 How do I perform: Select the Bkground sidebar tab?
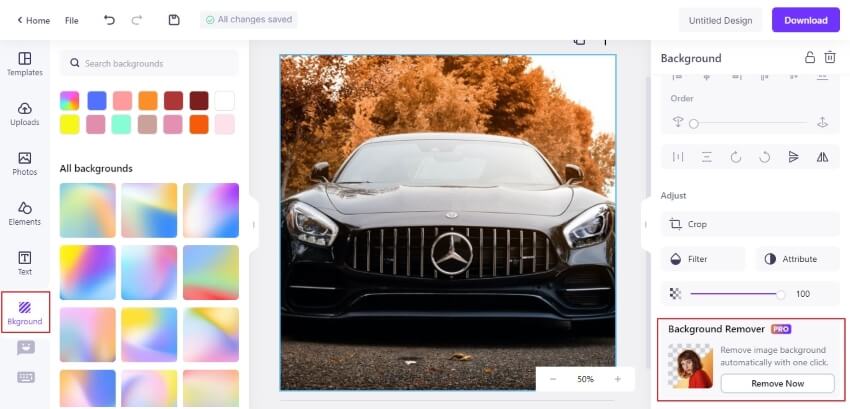25,313
